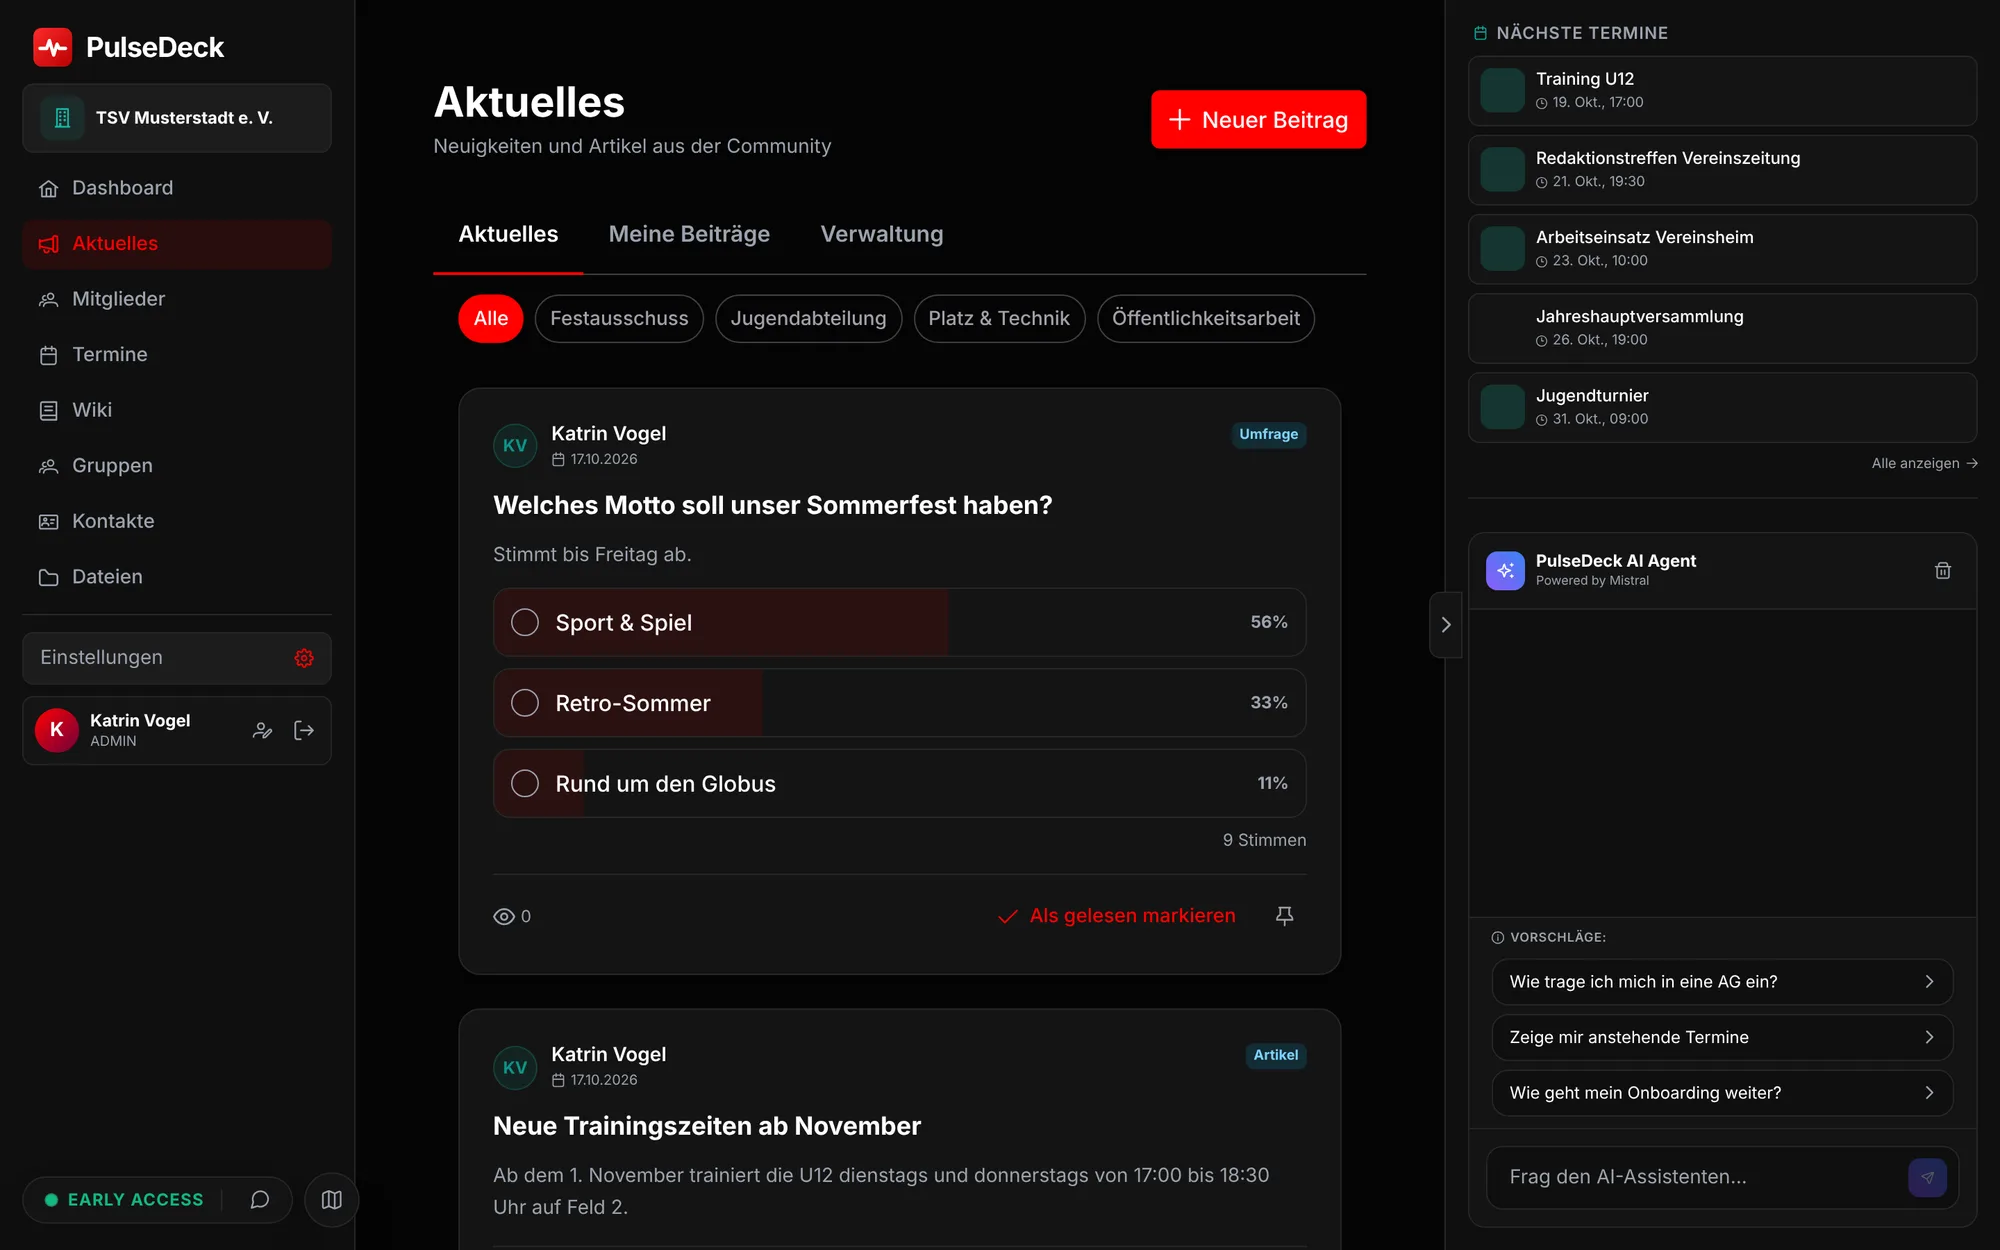The image size is (2000, 1250).
Task: Expand suggestion Zeige mir anstehende Termine
Action: pos(1722,1038)
